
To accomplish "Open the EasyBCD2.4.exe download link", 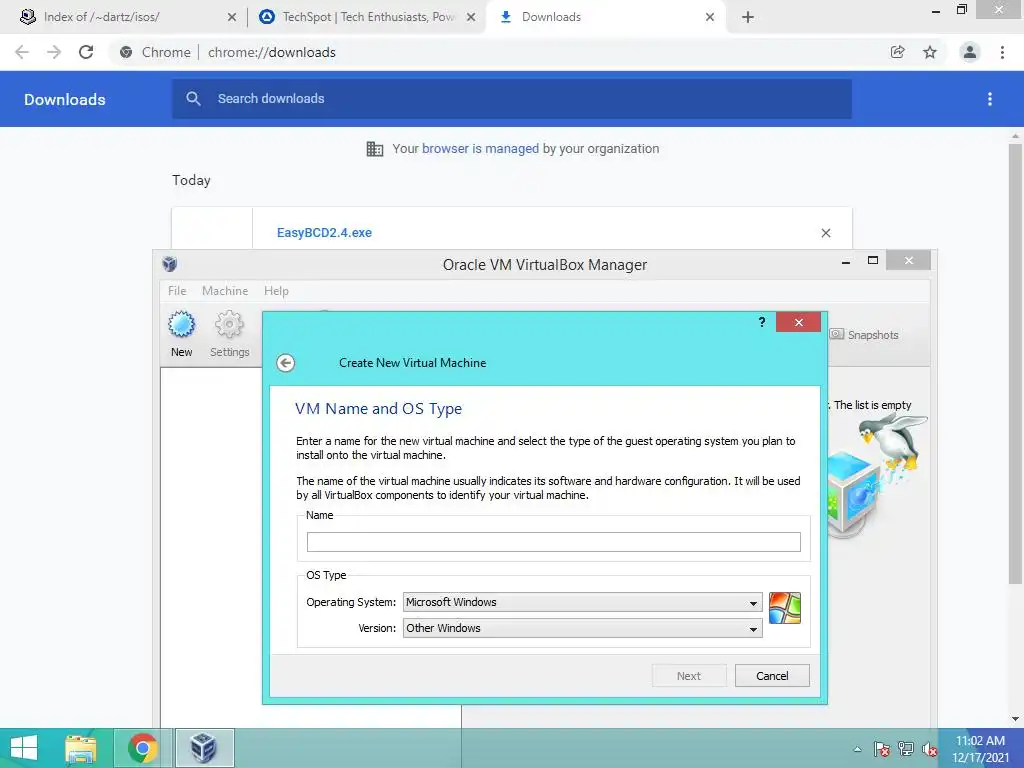I will pos(325,233).
